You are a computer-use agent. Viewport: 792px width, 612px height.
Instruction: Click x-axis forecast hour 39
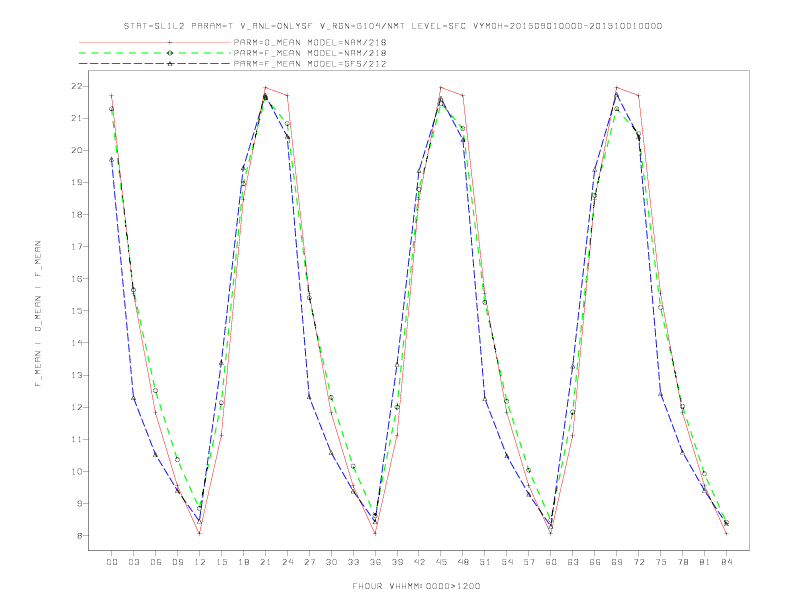click(x=397, y=562)
